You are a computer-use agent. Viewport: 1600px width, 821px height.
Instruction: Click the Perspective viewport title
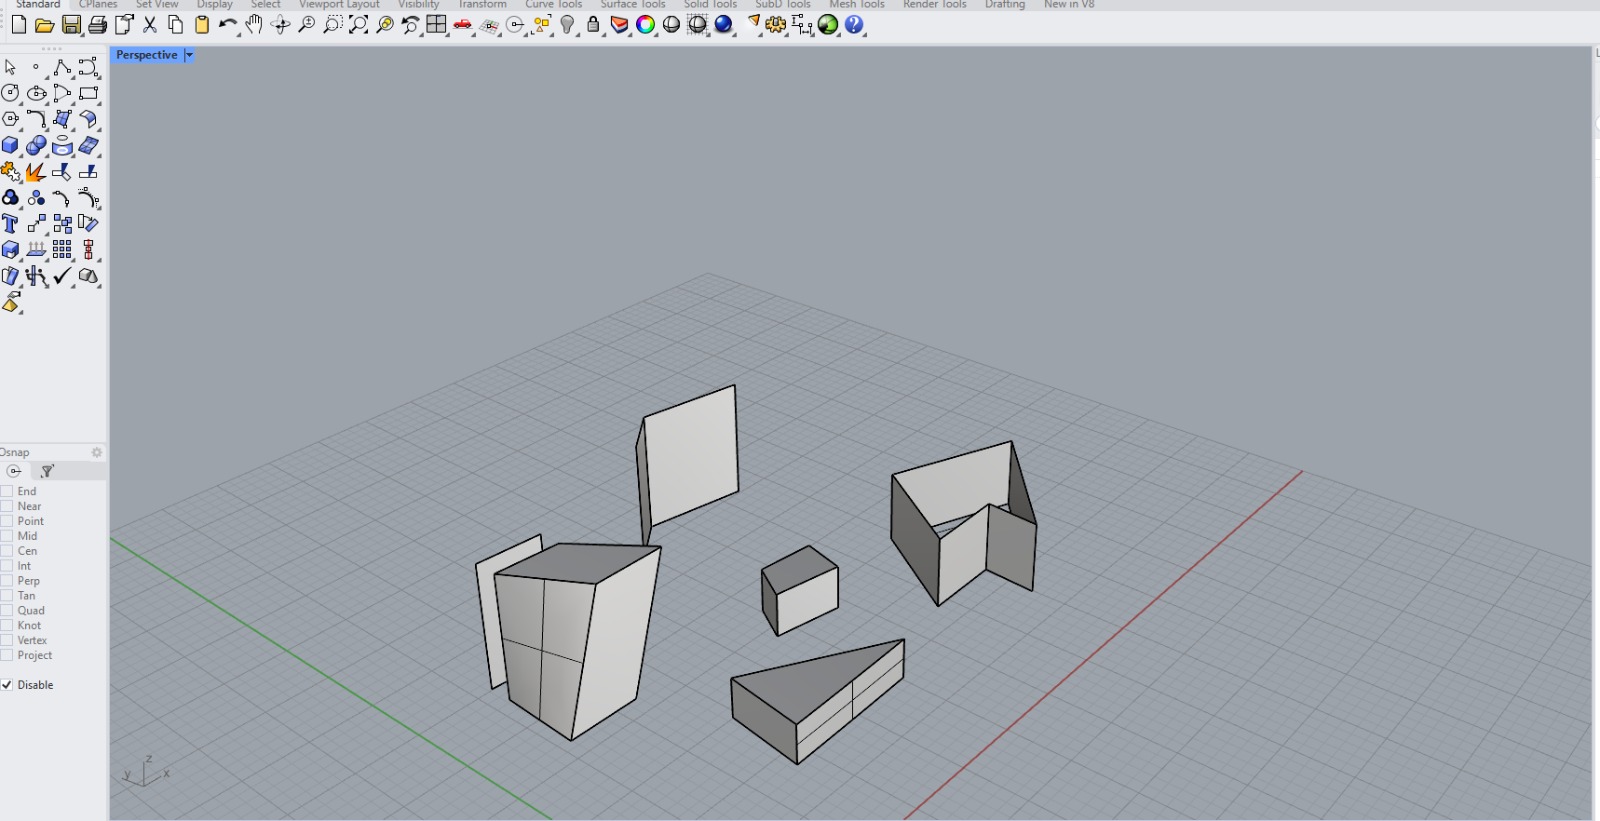pyautogui.click(x=146, y=55)
